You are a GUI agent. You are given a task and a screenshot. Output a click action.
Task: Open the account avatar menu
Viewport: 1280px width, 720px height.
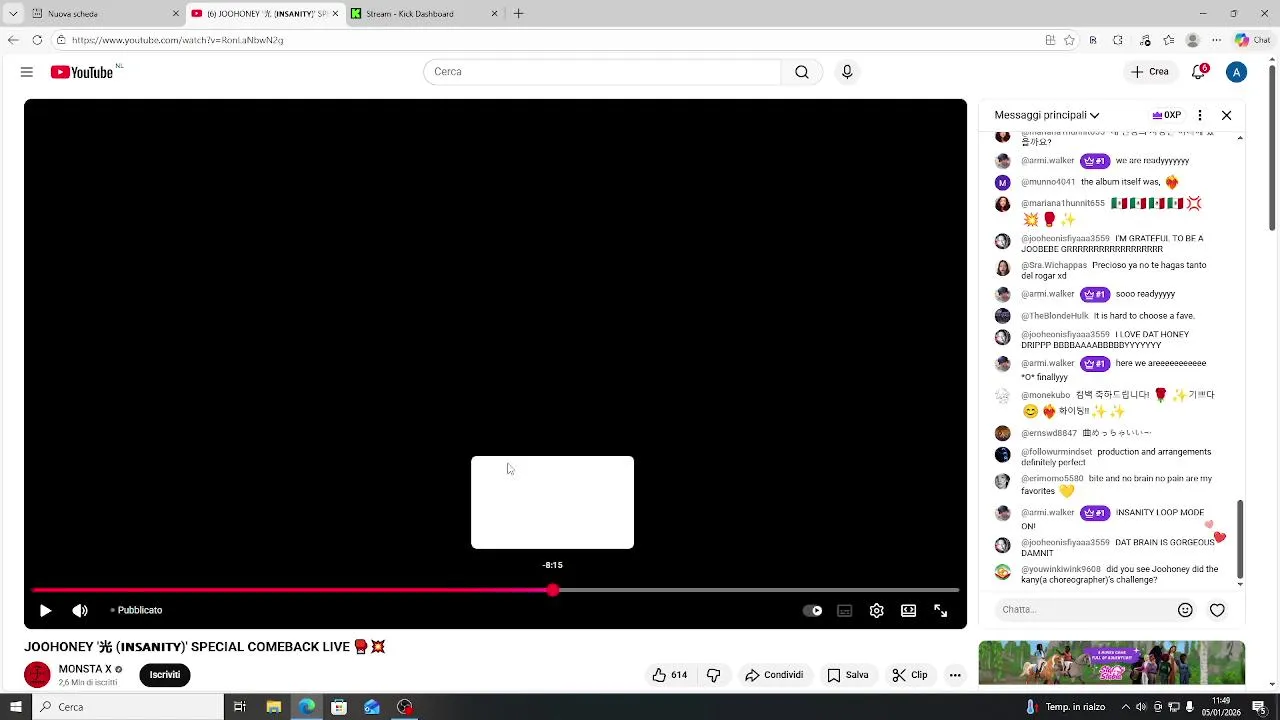point(1237,72)
